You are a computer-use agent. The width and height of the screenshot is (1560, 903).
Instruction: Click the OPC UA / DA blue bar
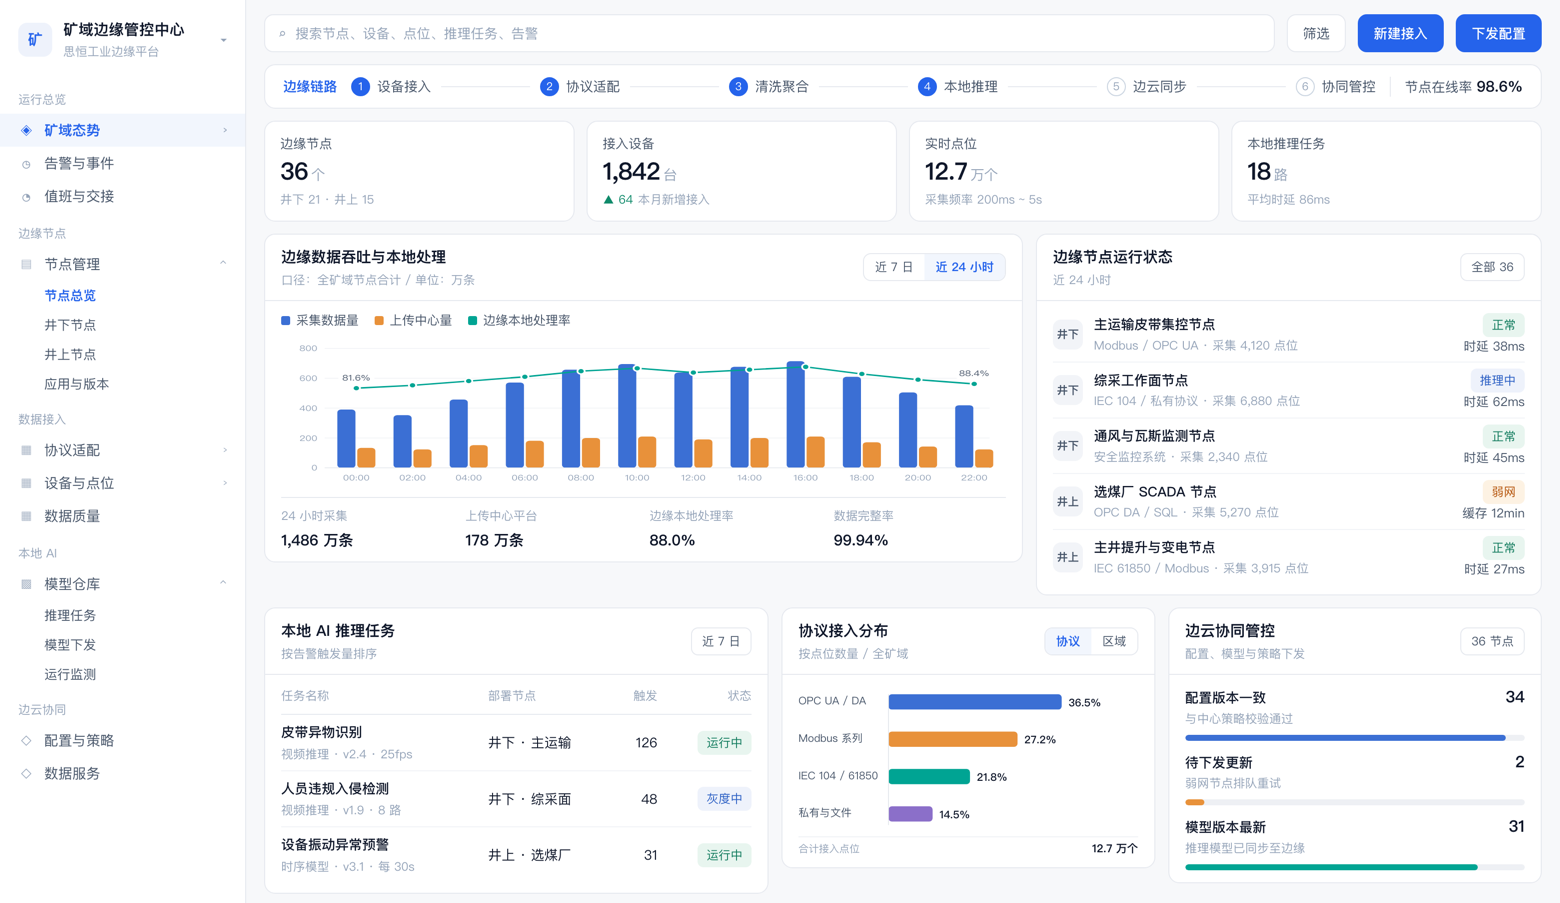click(975, 702)
